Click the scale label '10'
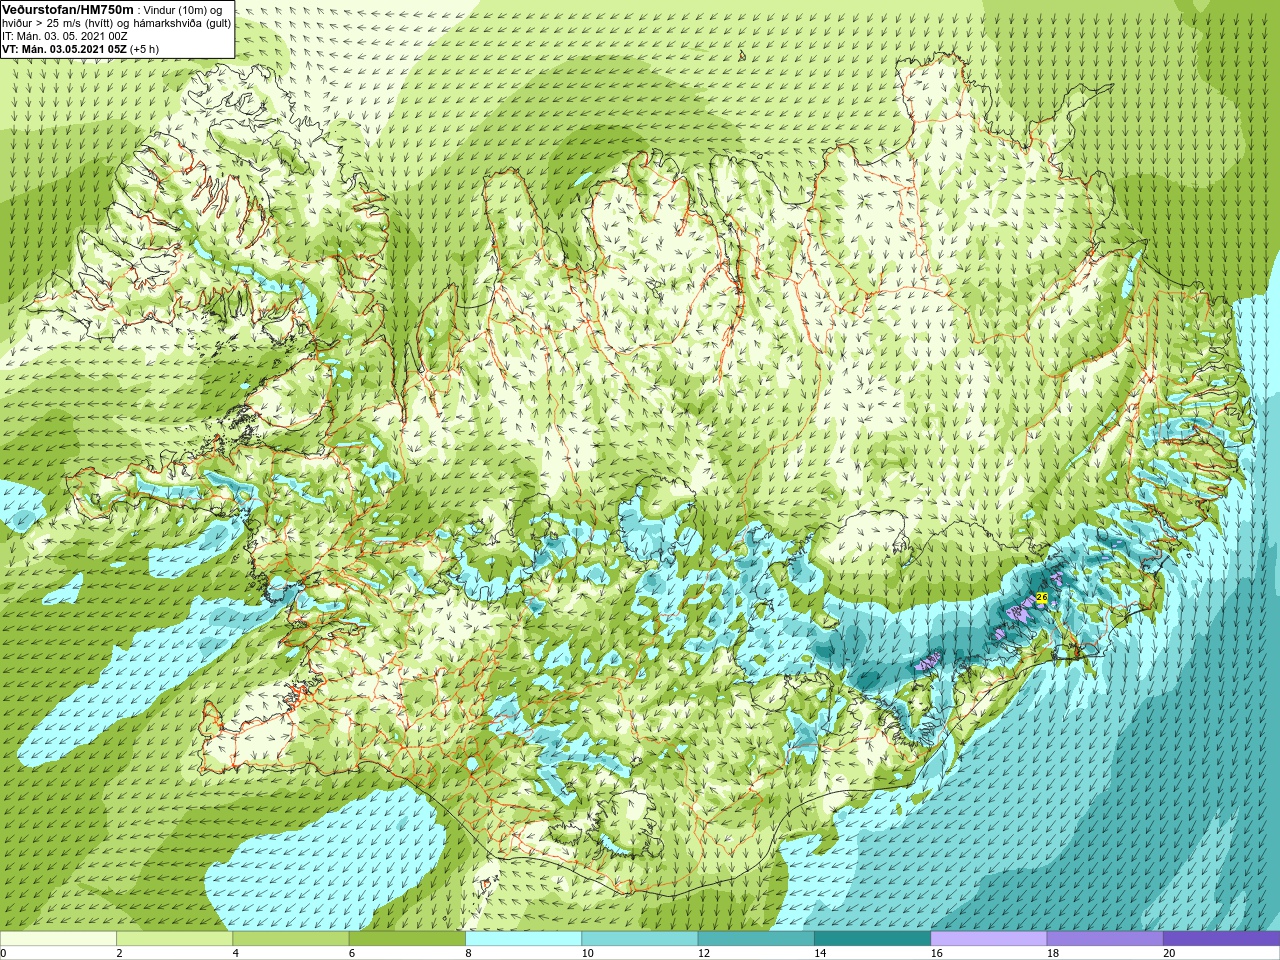The width and height of the screenshot is (1280, 960). click(x=587, y=953)
